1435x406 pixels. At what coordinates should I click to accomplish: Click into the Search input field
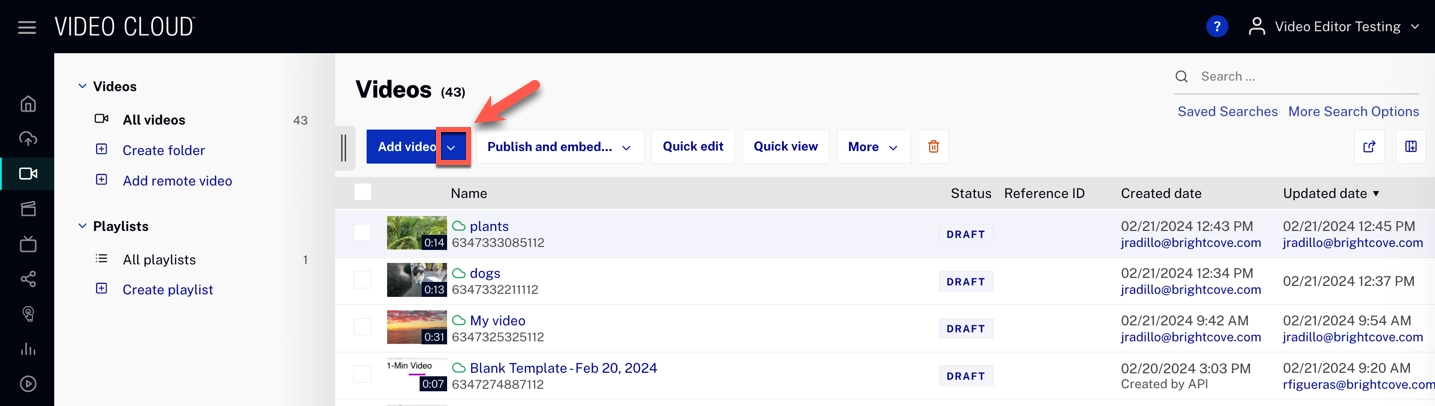(x=1300, y=77)
